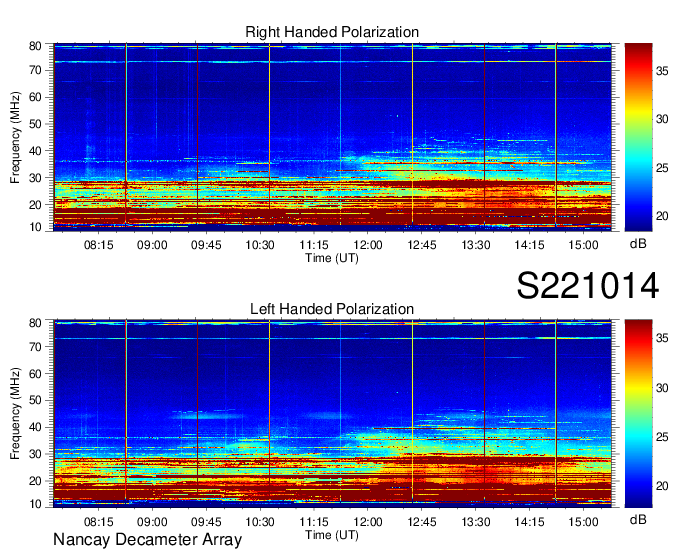Click the dB unit label under the bottom color bar
The image size is (680, 552).
638,519
